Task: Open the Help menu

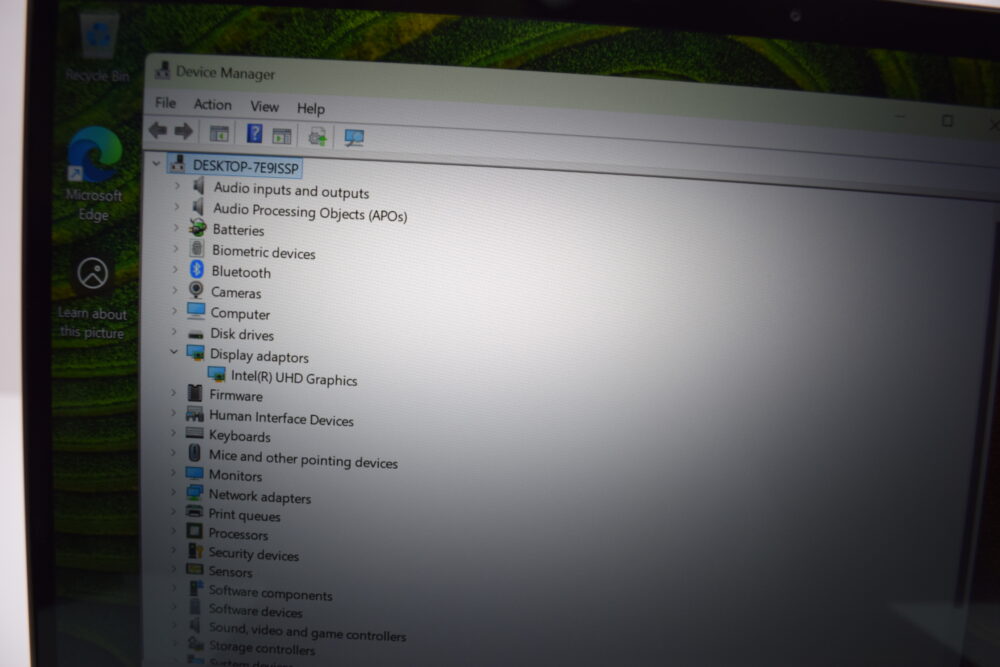Action: [311, 108]
